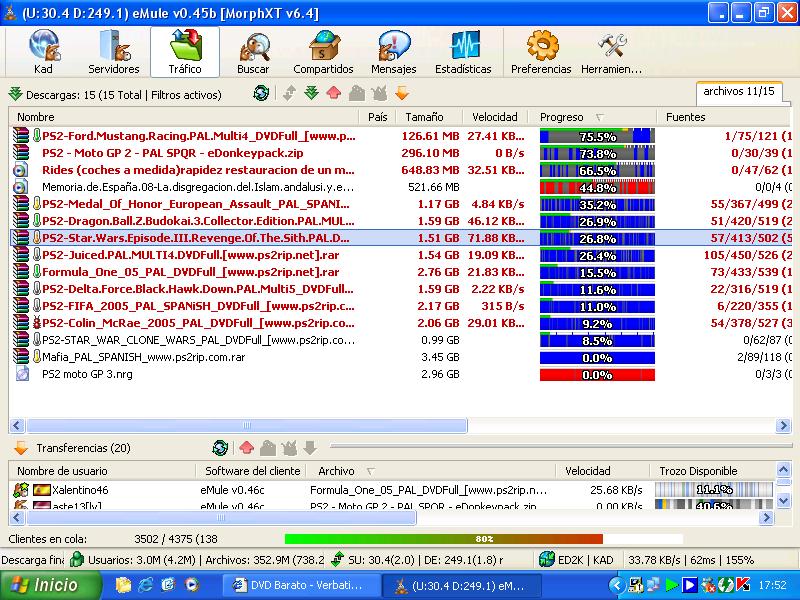The image size is (800, 600).
Task: Sort downloads by Velocidad column header
Action: tap(495, 117)
